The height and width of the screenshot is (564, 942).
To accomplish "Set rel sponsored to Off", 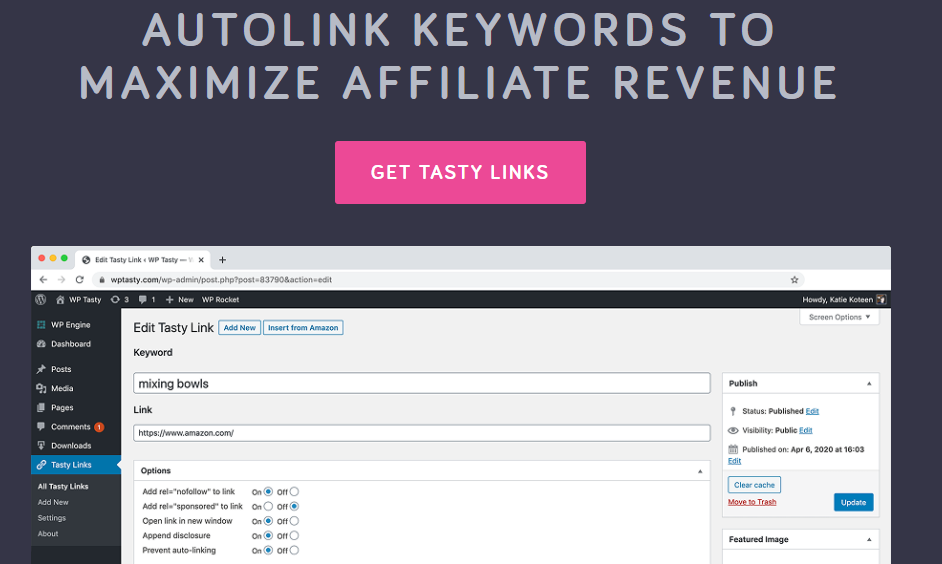I will coord(294,506).
